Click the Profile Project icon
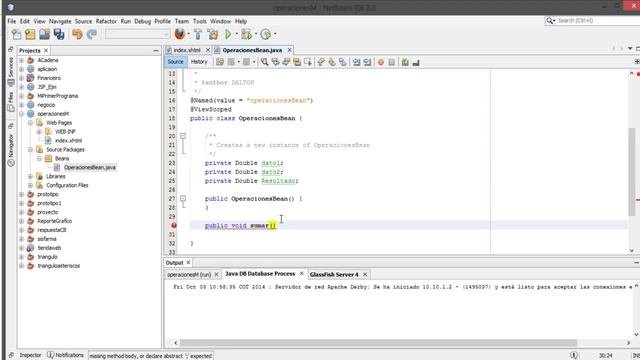The width and height of the screenshot is (640, 360). click(266, 34)
